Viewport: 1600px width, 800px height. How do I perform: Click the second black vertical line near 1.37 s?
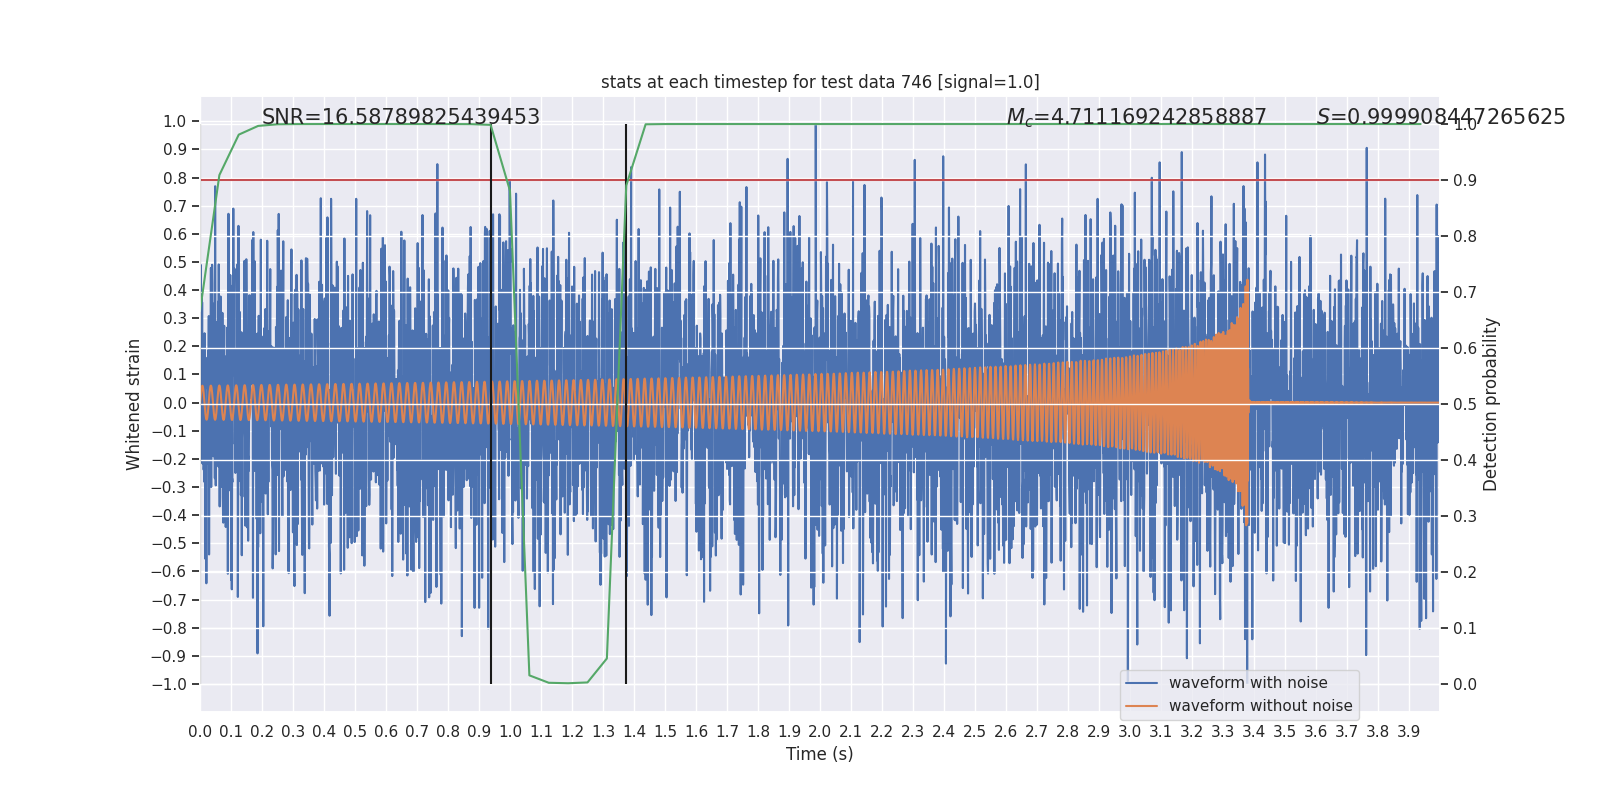click(x=626, y=404)
